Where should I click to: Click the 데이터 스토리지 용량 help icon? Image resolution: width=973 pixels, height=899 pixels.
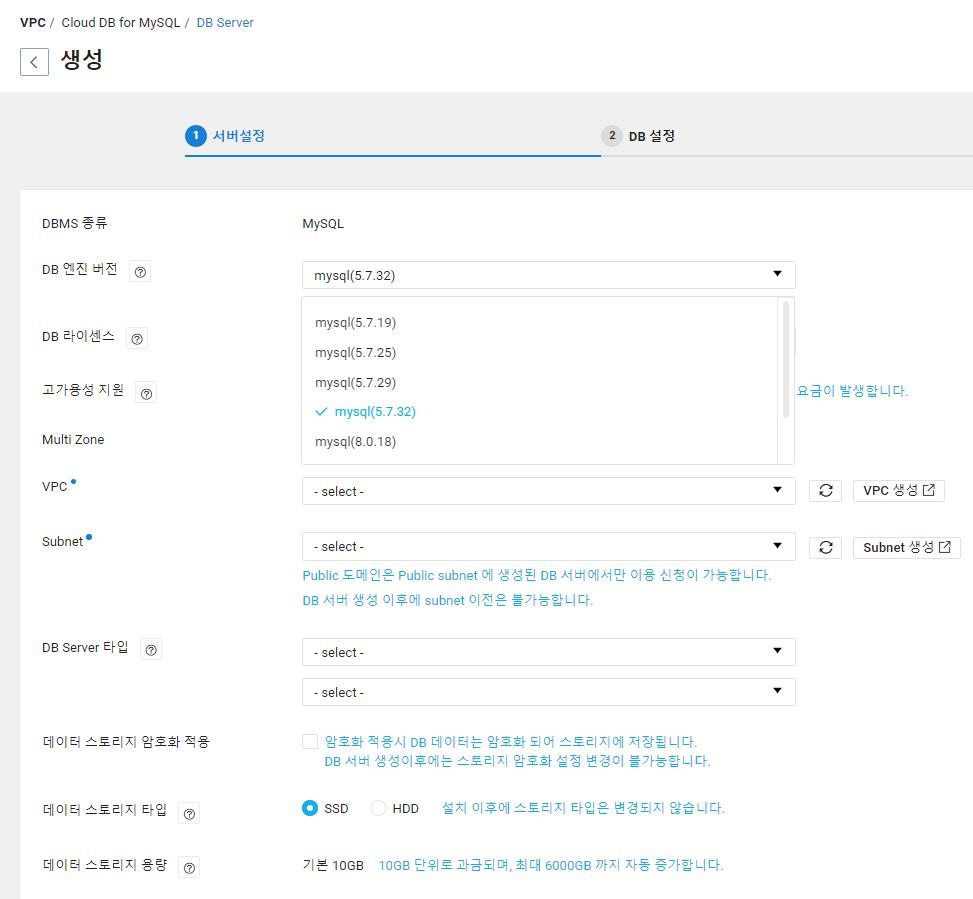tap(189, 867)
